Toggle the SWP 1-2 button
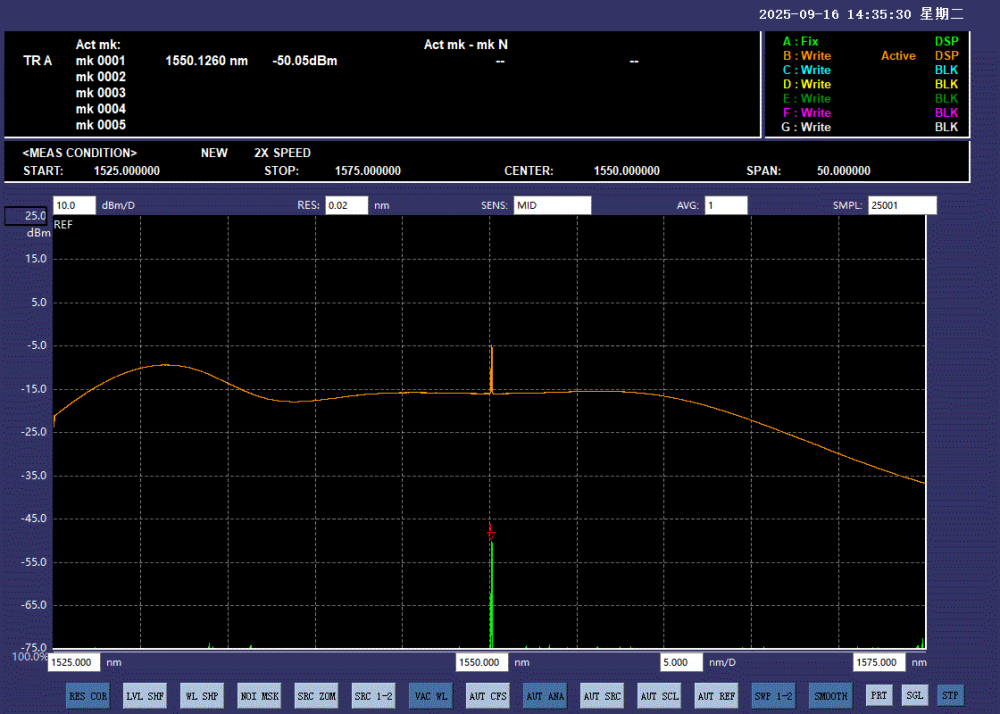 tap(774, 696)
